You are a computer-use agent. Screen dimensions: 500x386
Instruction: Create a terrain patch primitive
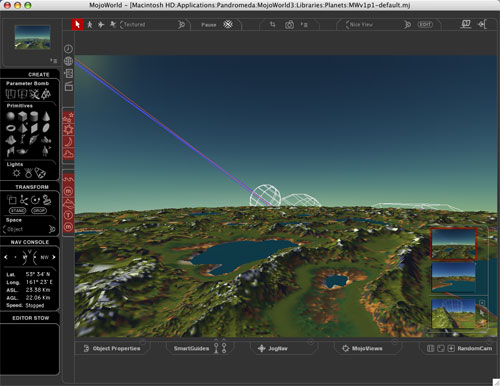(11, 140)
